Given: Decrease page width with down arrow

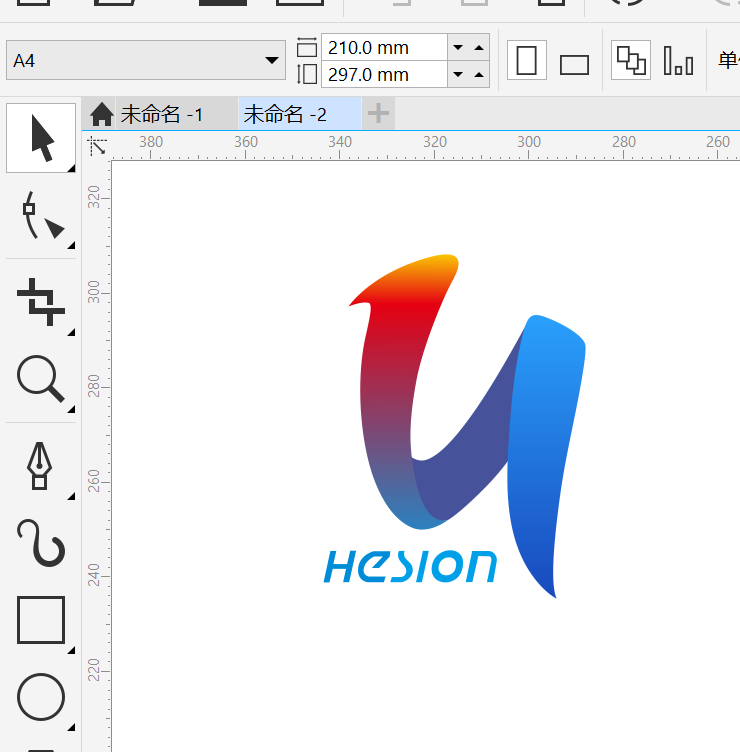Looking at the screenshot, I should pos(458,47).
